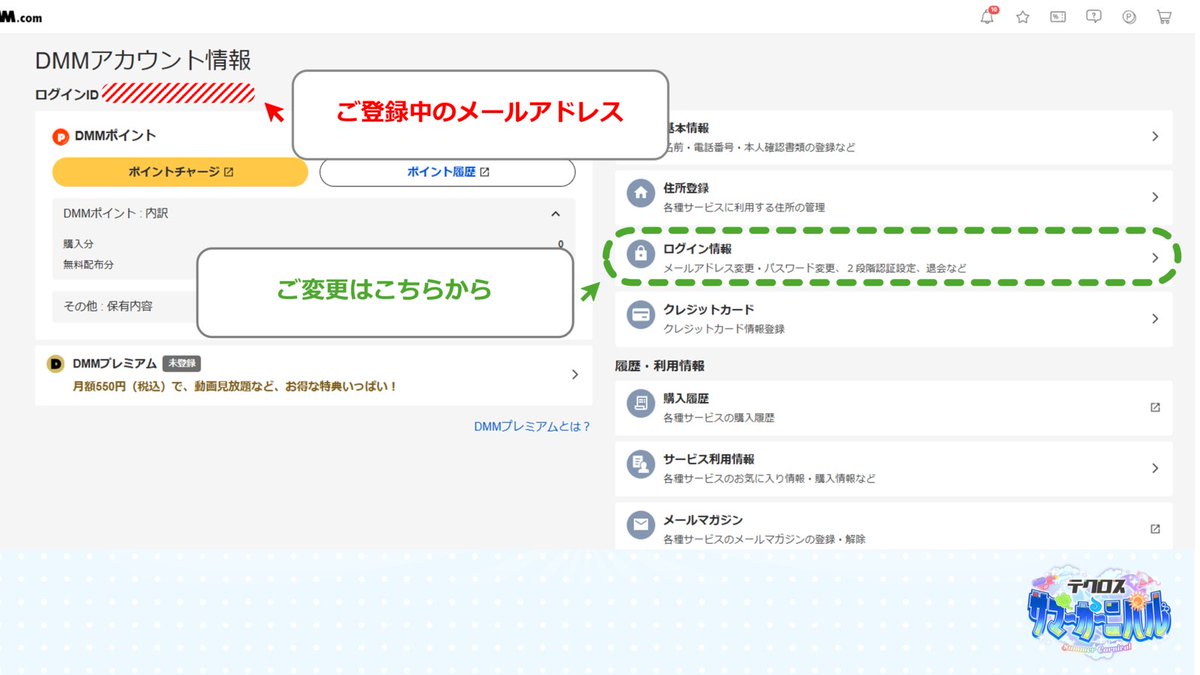Open the shopping cart icon

click(x=1164, y=17)
